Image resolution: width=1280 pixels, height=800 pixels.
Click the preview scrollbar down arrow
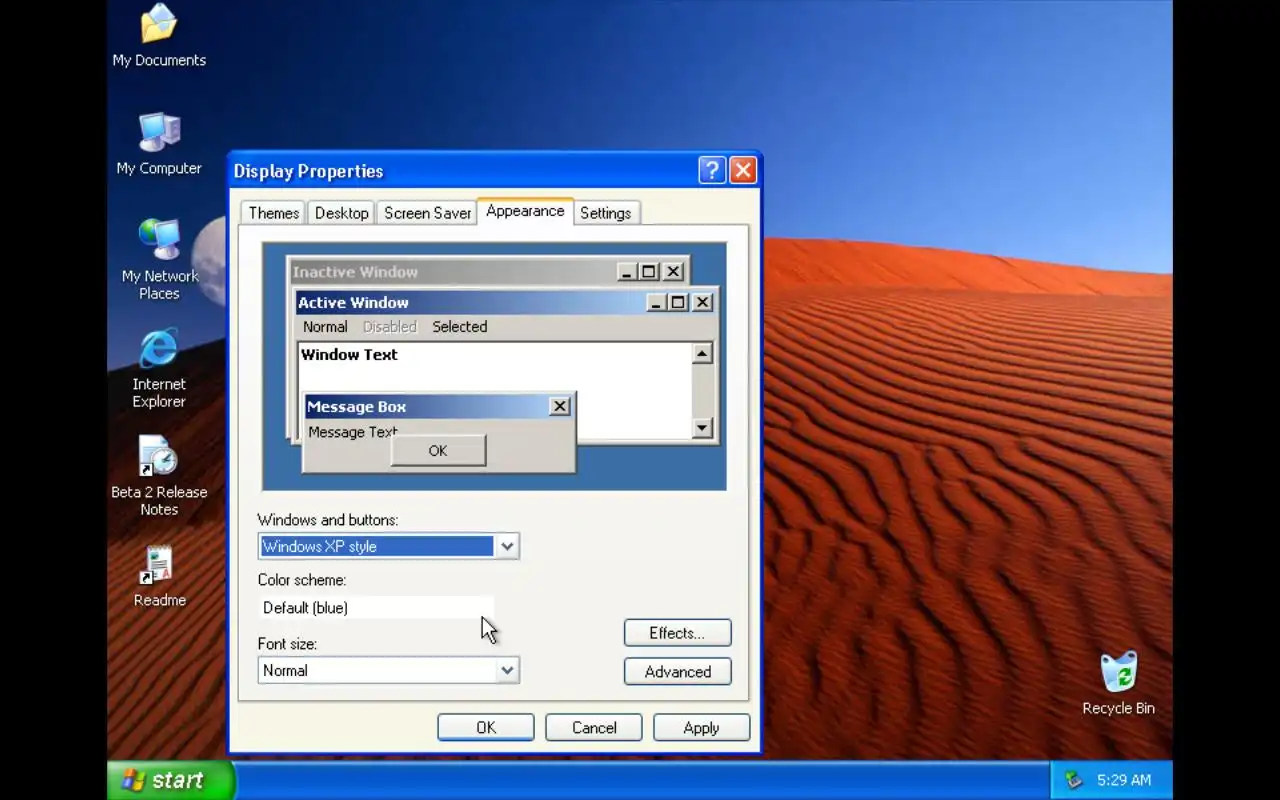coord(702,428)
